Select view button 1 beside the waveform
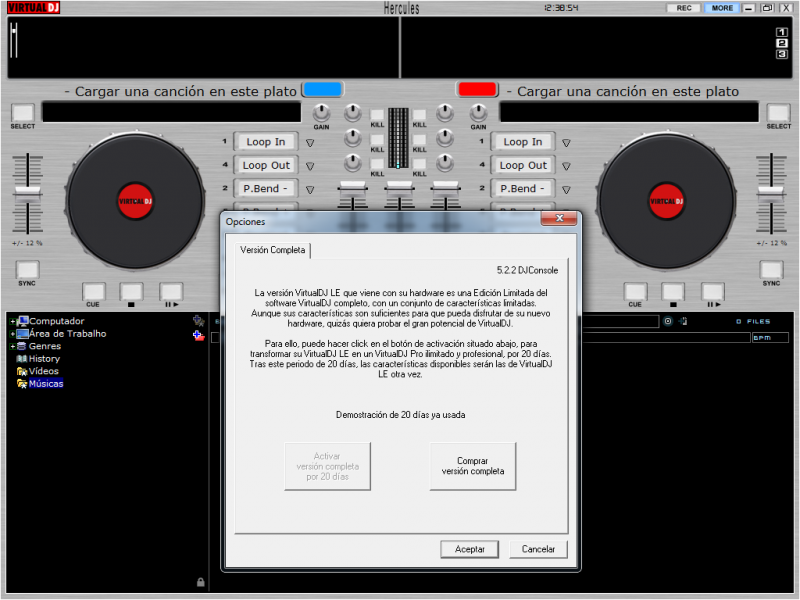The image size is (800, 600). (782, 32)
